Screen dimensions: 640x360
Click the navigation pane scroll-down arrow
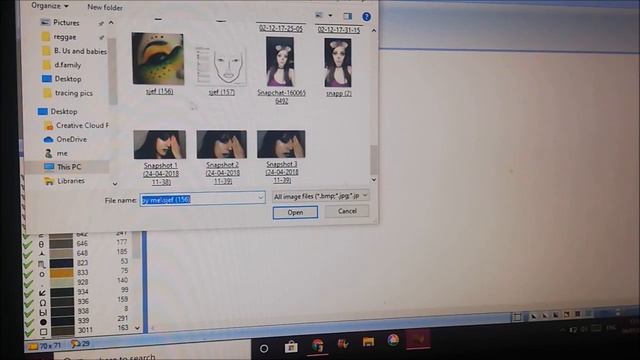[x=115, y=184]
